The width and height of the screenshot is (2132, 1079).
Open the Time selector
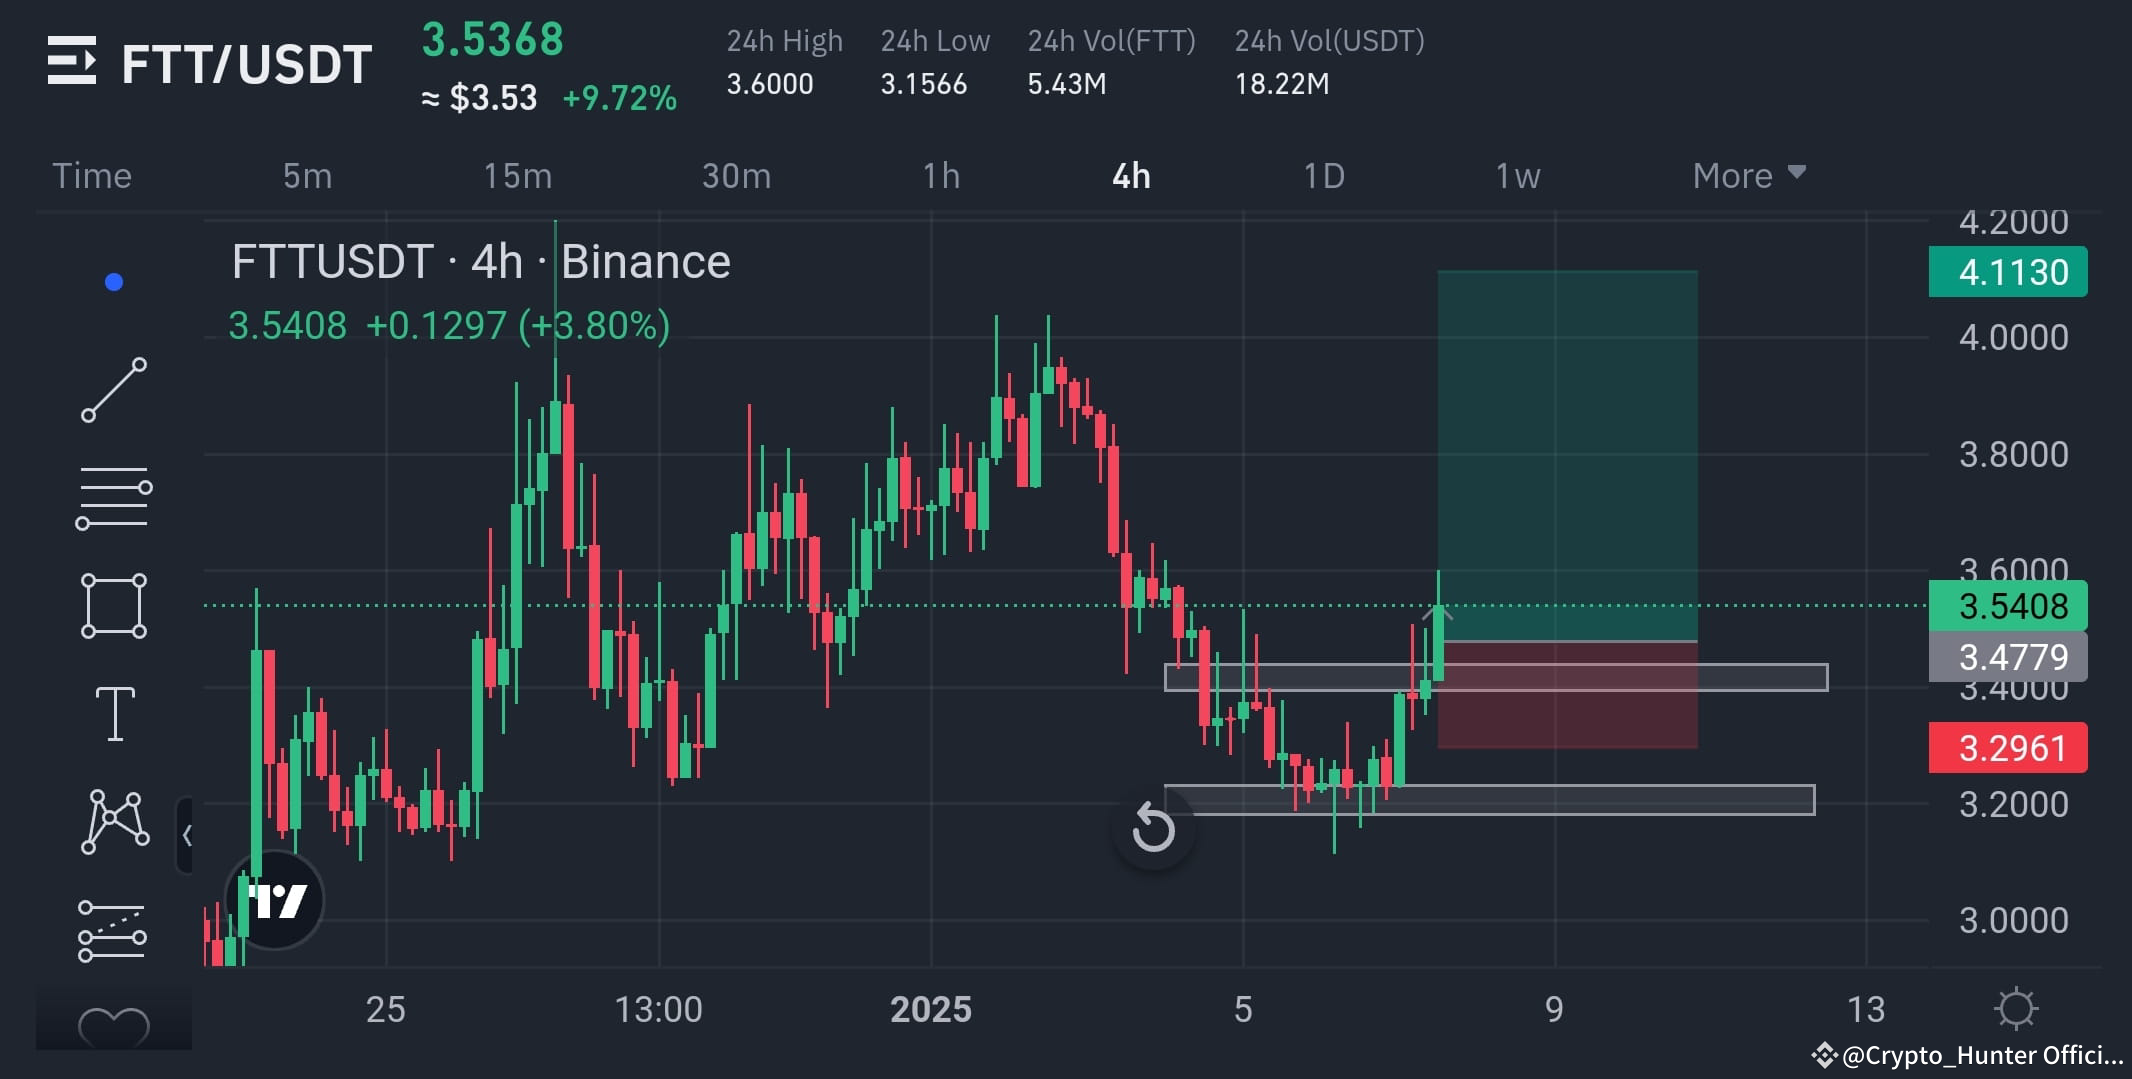90,175
